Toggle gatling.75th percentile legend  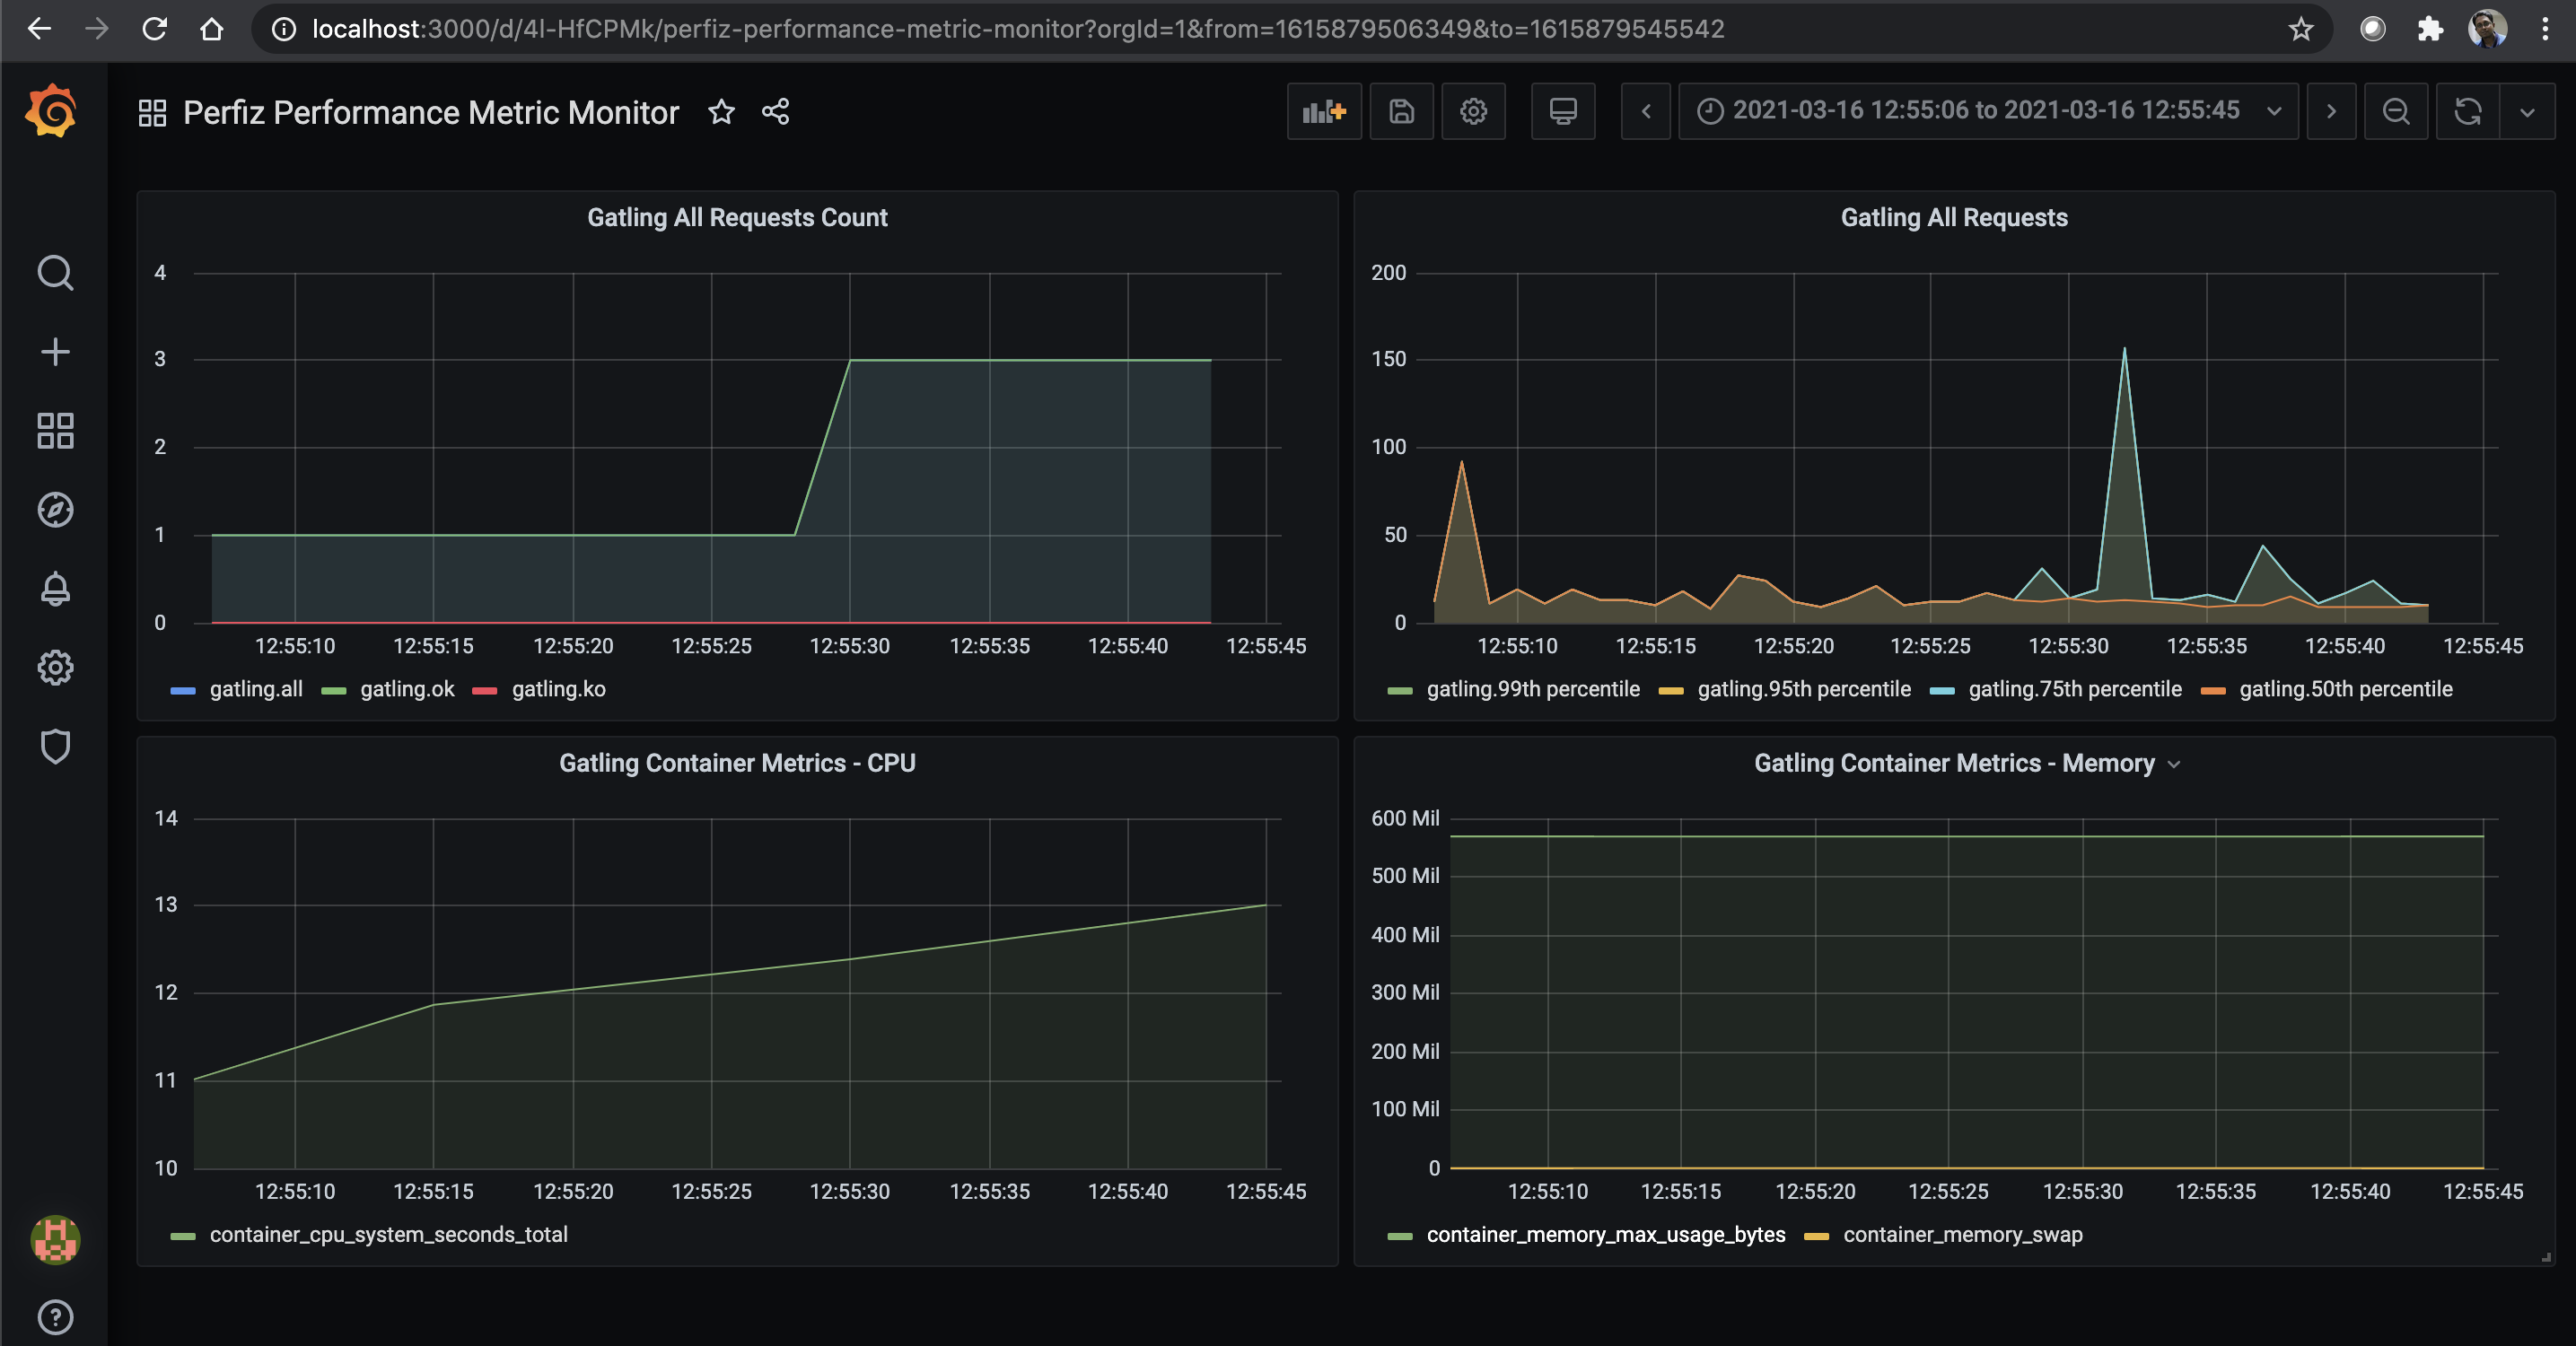[2075, 689]
